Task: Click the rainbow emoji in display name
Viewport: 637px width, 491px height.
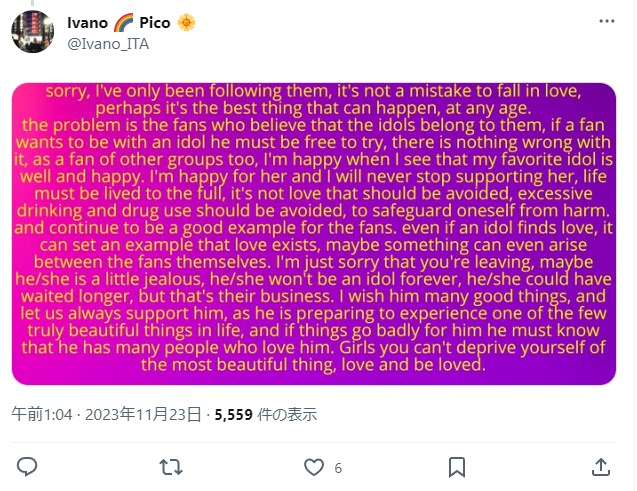Action: pos(120,22)
